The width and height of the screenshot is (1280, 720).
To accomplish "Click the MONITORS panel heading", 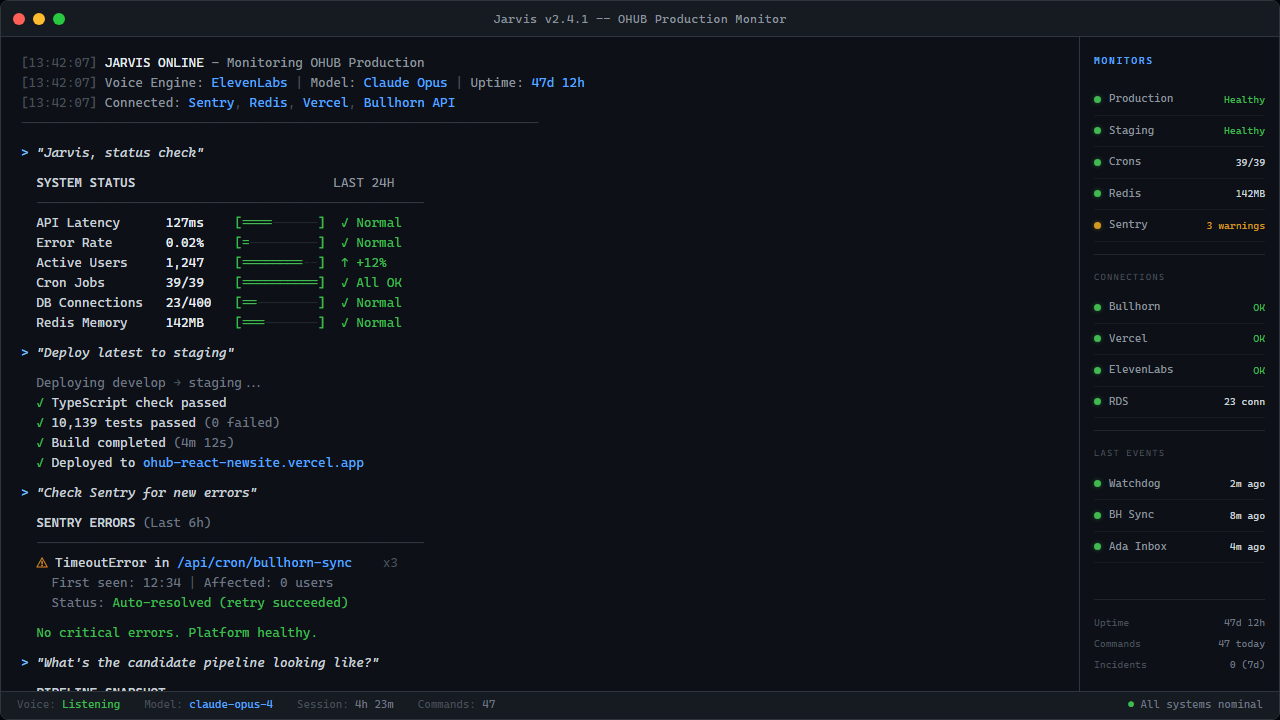I will (1123, 61).
